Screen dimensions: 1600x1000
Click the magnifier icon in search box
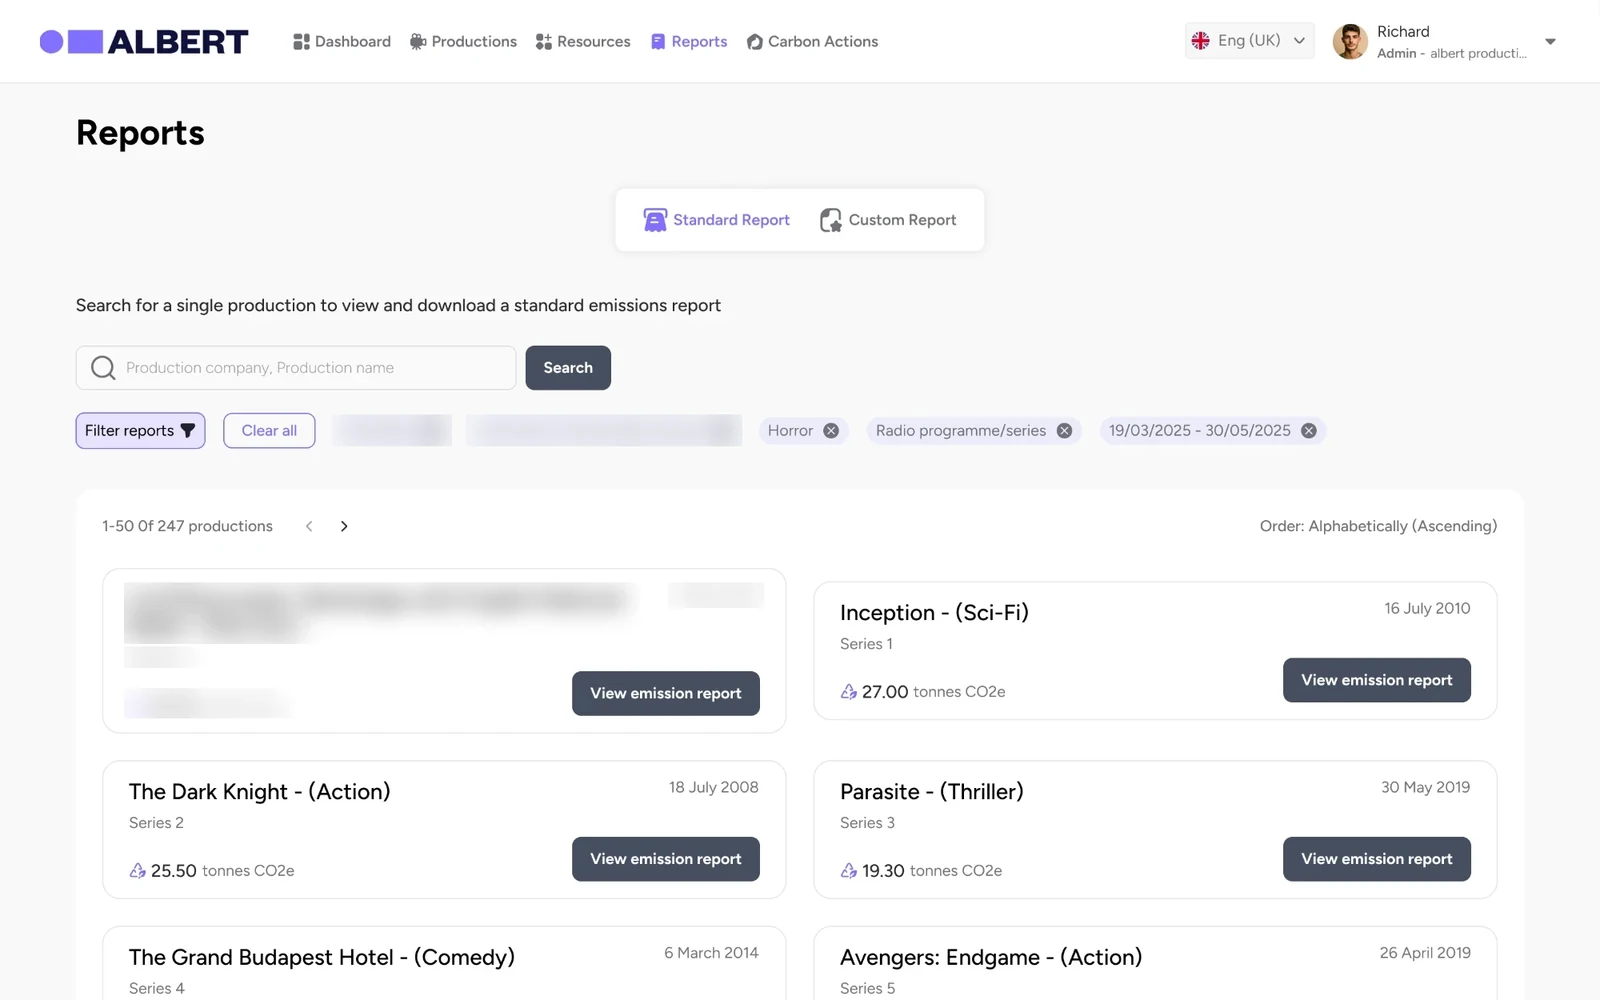(103, 368)
